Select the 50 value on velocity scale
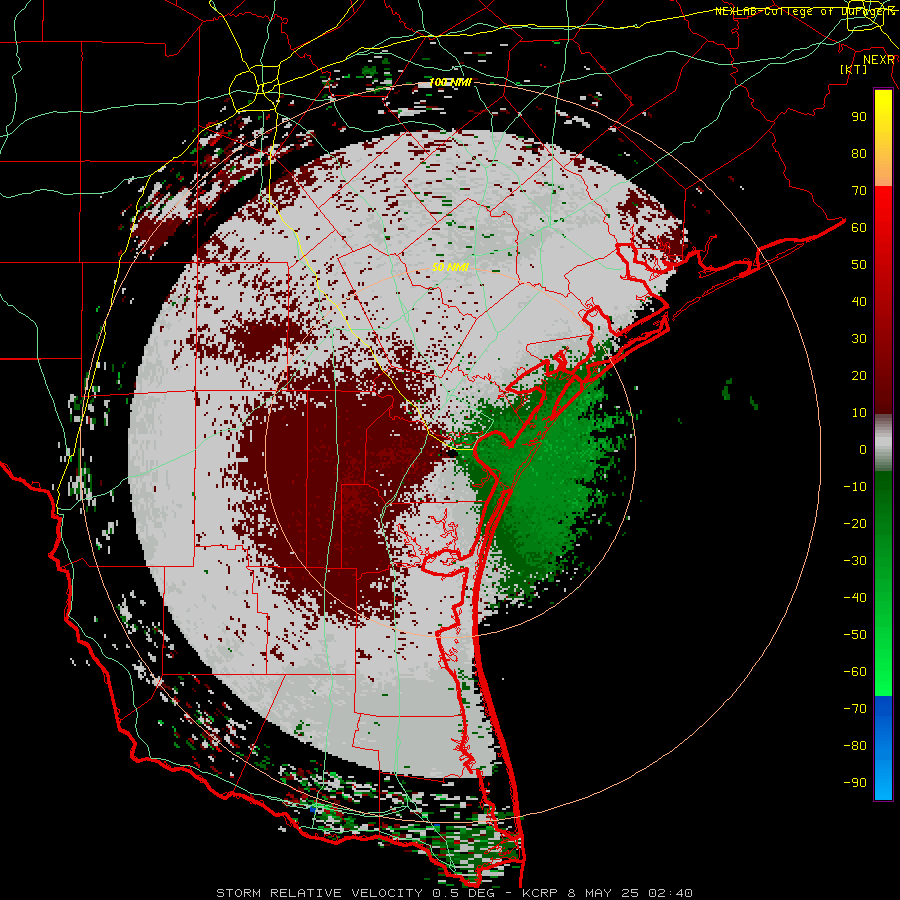The width and height of the screenshot is (900, 900). coord(859,265)
